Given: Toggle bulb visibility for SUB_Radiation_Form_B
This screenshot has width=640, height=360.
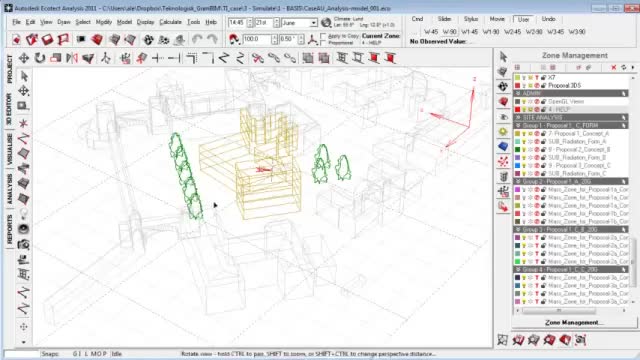Looking at the screenshot, I should 524,158.
